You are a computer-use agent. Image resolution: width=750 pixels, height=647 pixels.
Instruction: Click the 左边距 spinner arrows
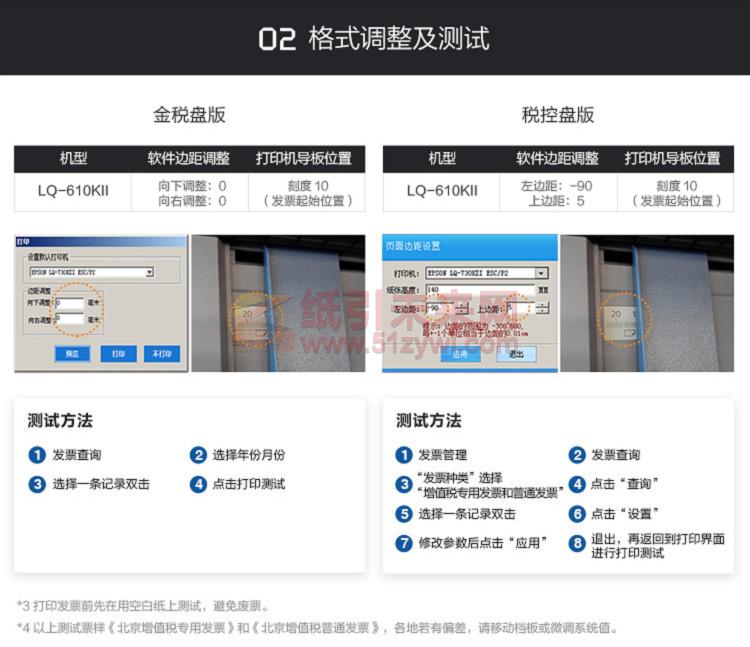coord(461,309)
